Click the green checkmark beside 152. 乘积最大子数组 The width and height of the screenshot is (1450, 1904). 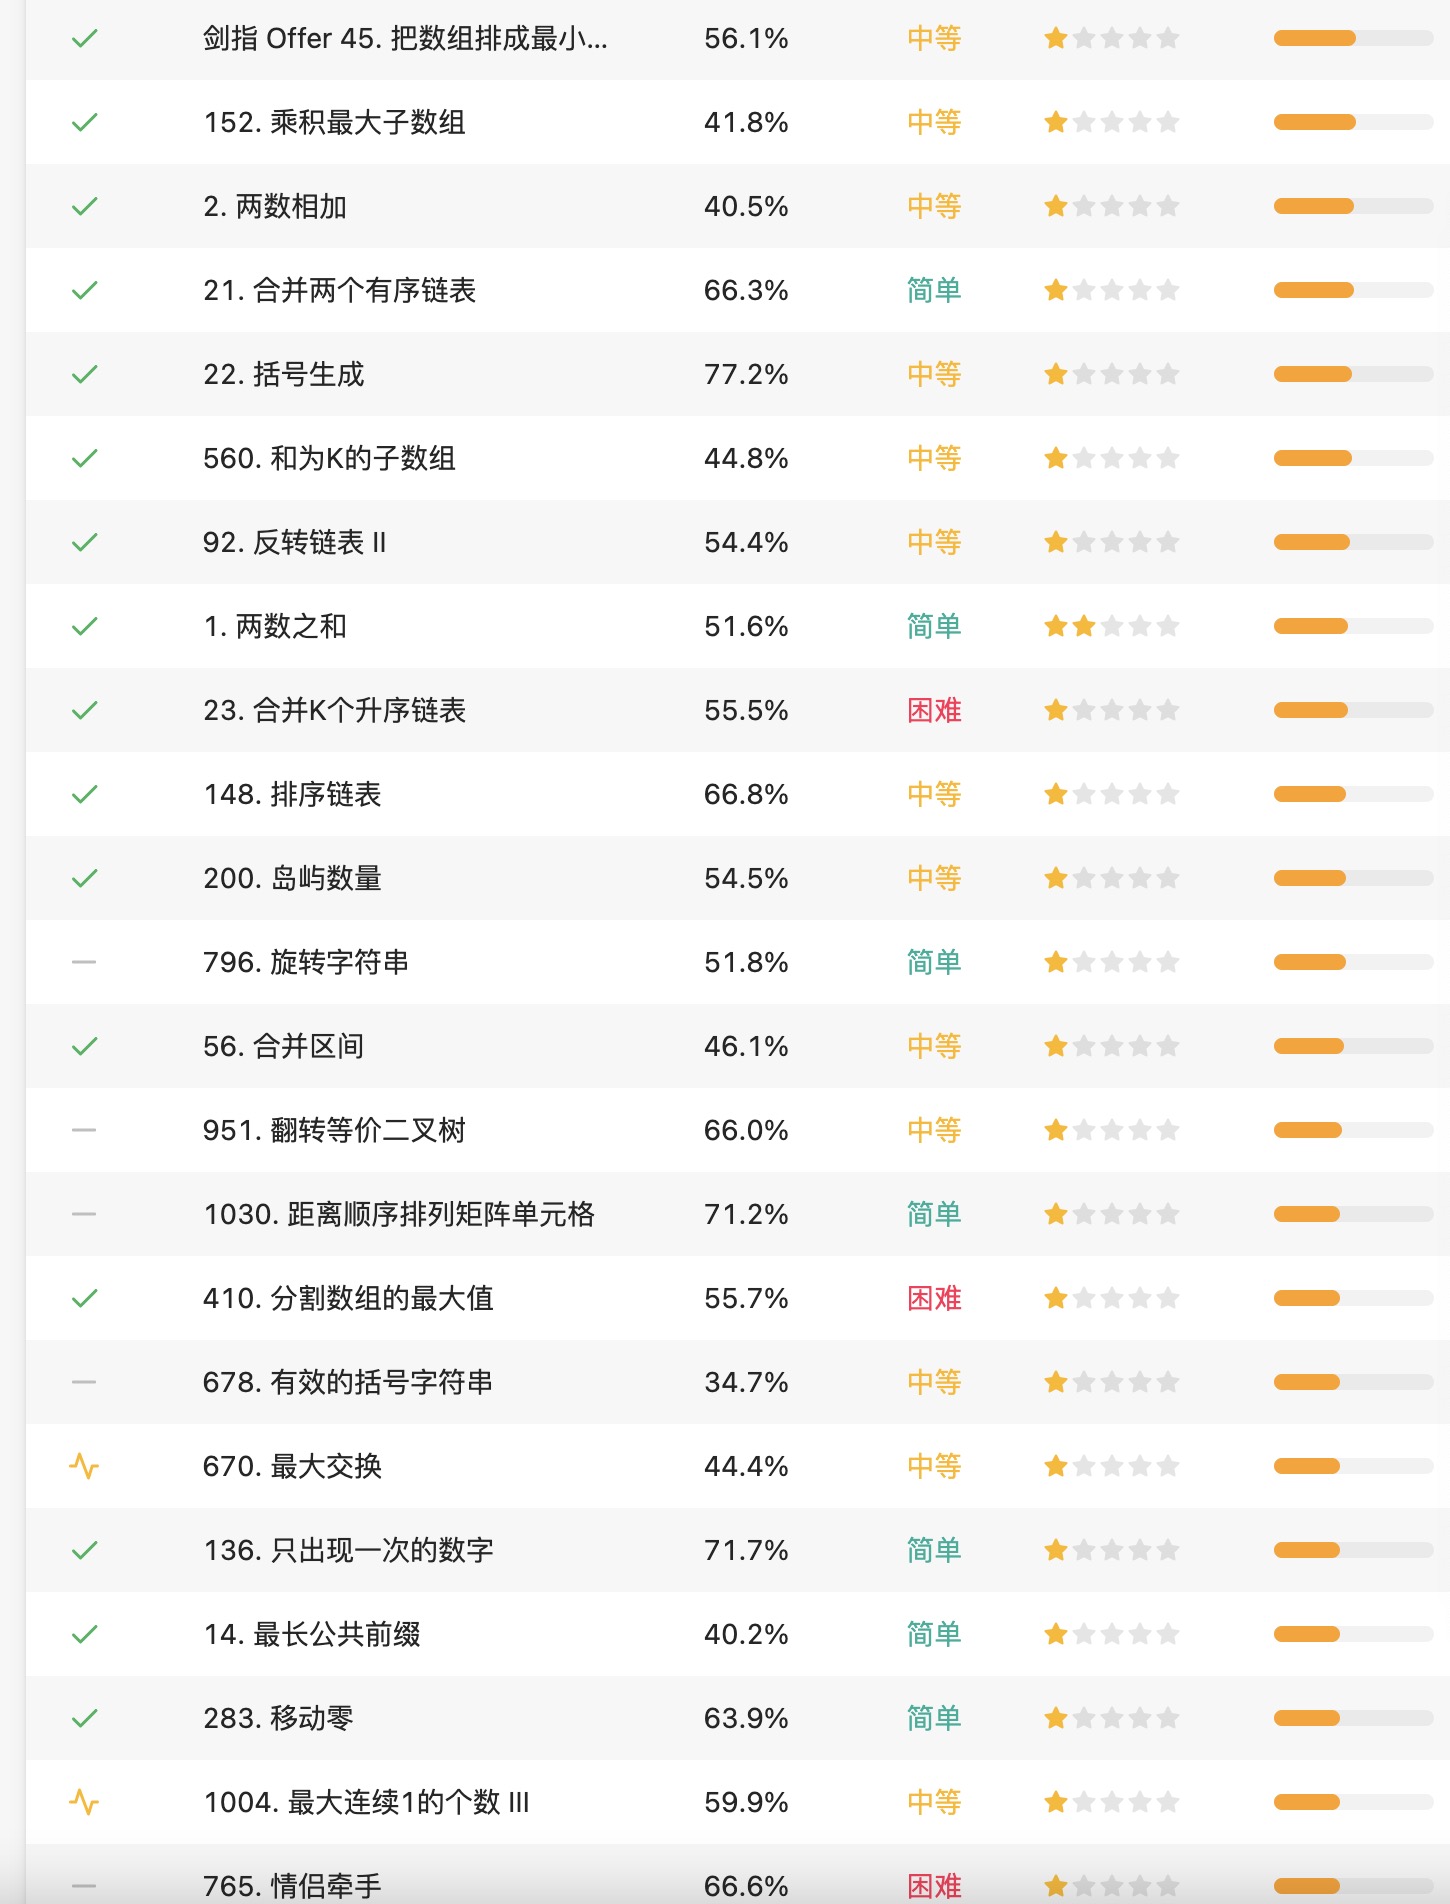click(85, 123)
